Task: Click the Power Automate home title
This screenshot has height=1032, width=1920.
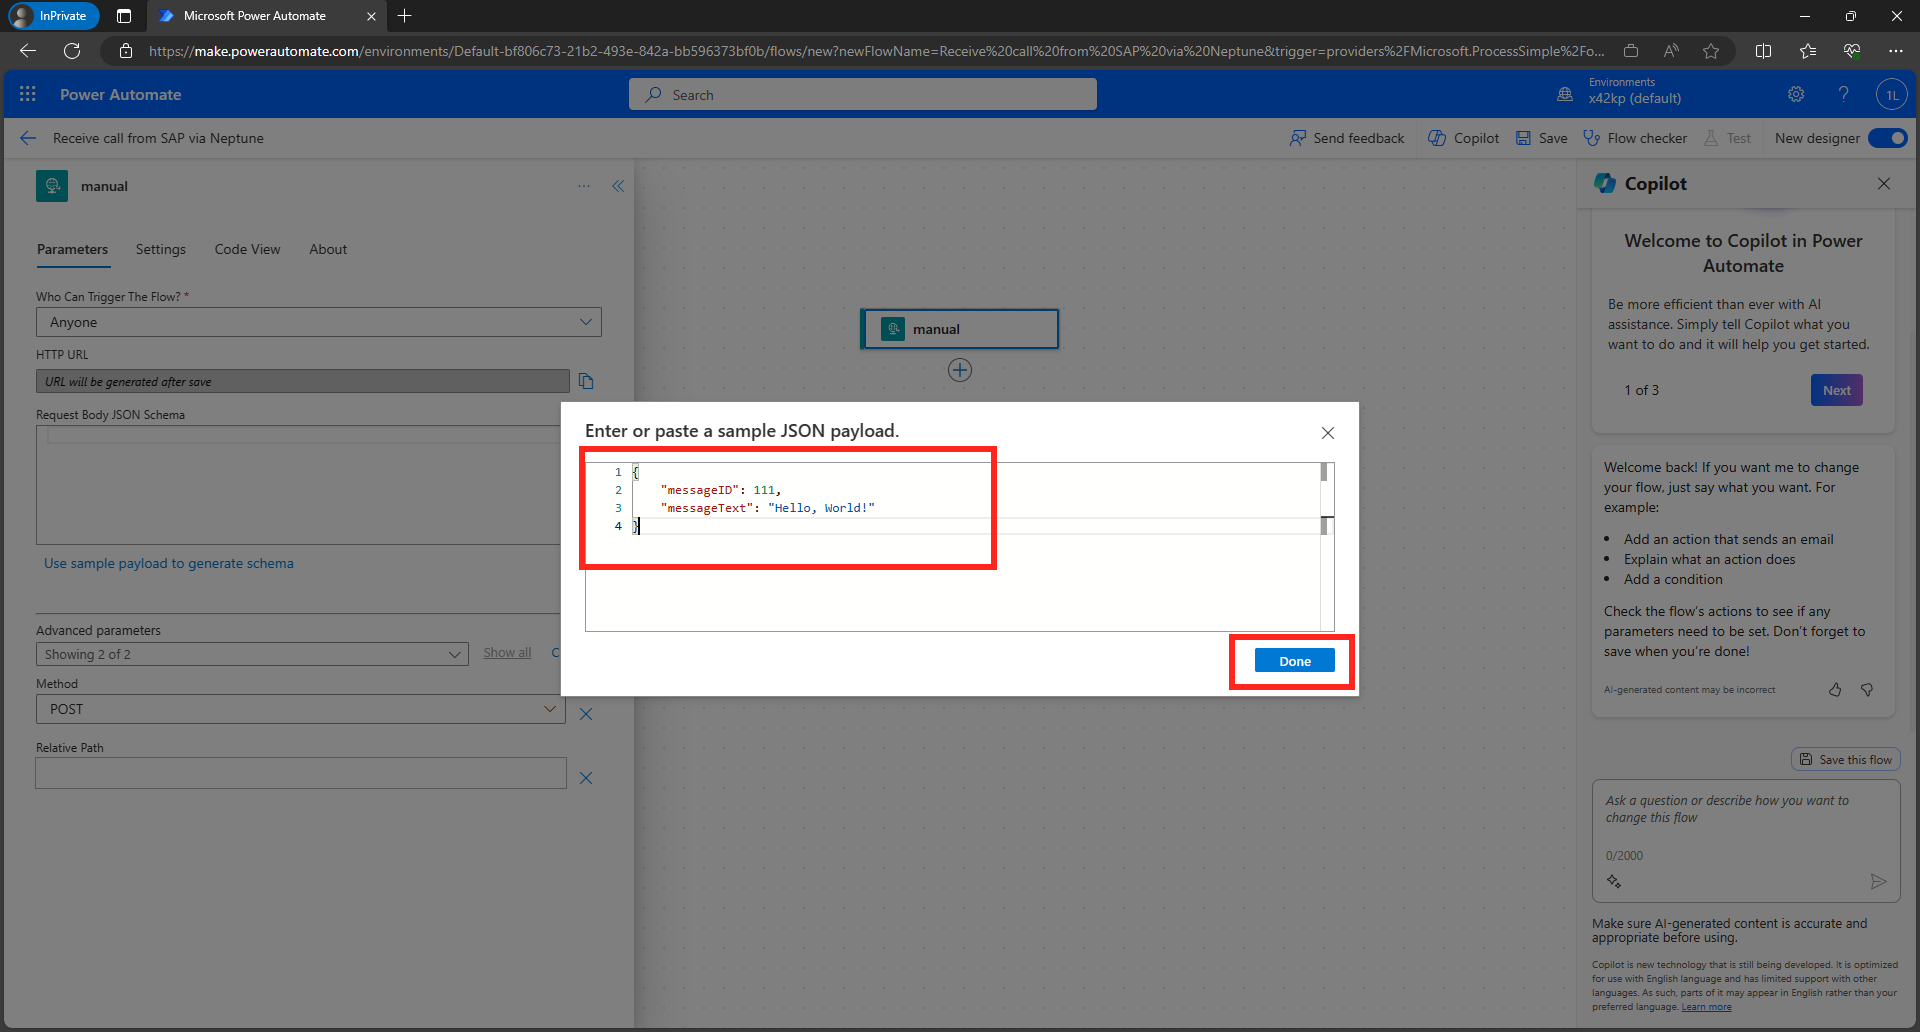Action: pyautogui.click(x=121, y=94)
